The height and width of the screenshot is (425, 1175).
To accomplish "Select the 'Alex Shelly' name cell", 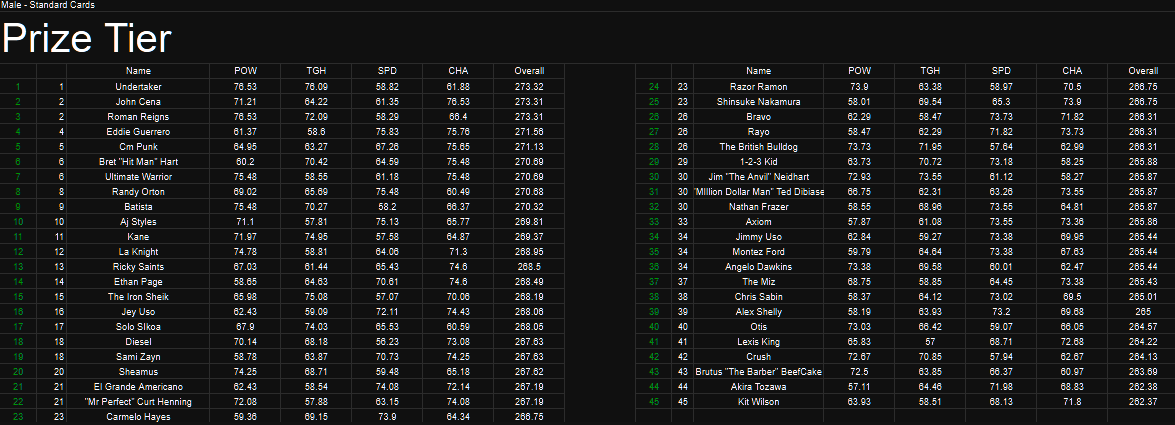I will click(x=758, y=312).
